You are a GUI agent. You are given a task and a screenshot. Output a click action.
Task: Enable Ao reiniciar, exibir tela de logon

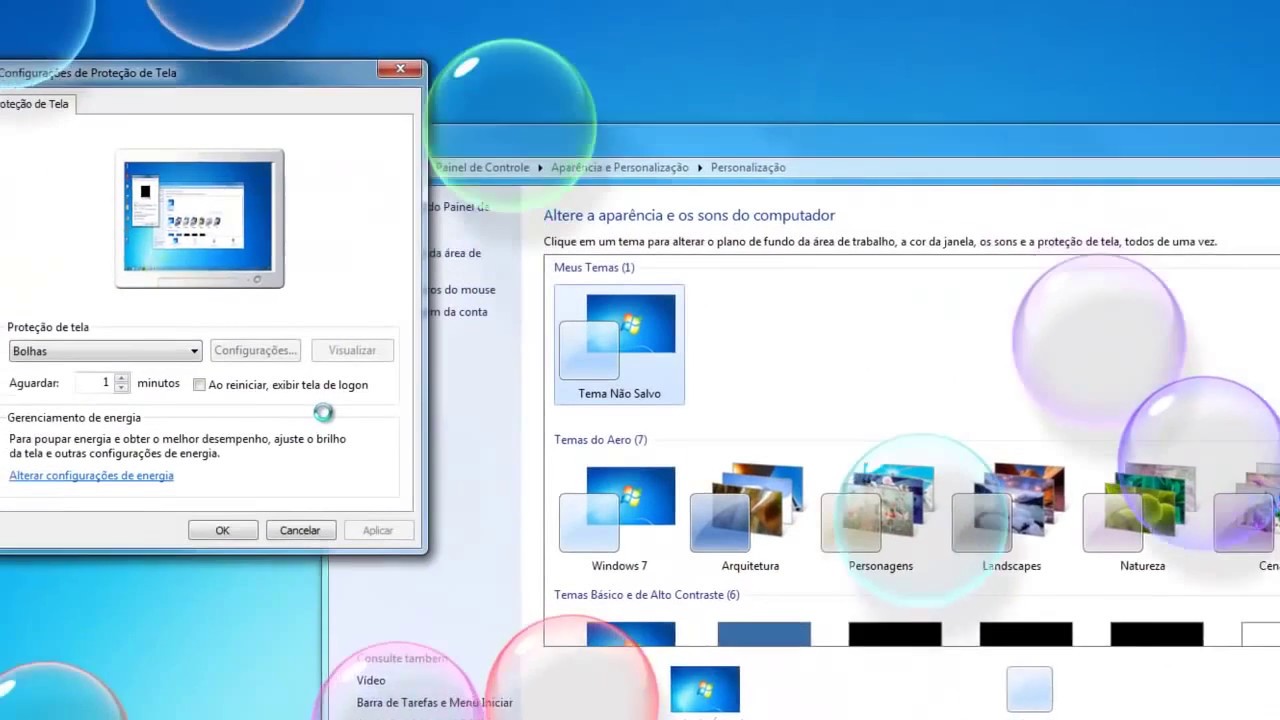tap(199, 385)
